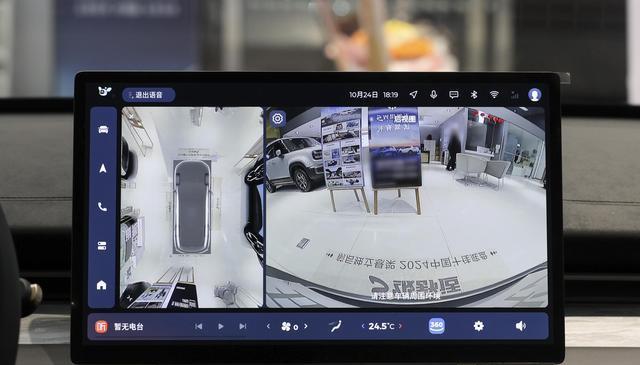Open the car settings icon in the sidebar

[x=103, y=130]
